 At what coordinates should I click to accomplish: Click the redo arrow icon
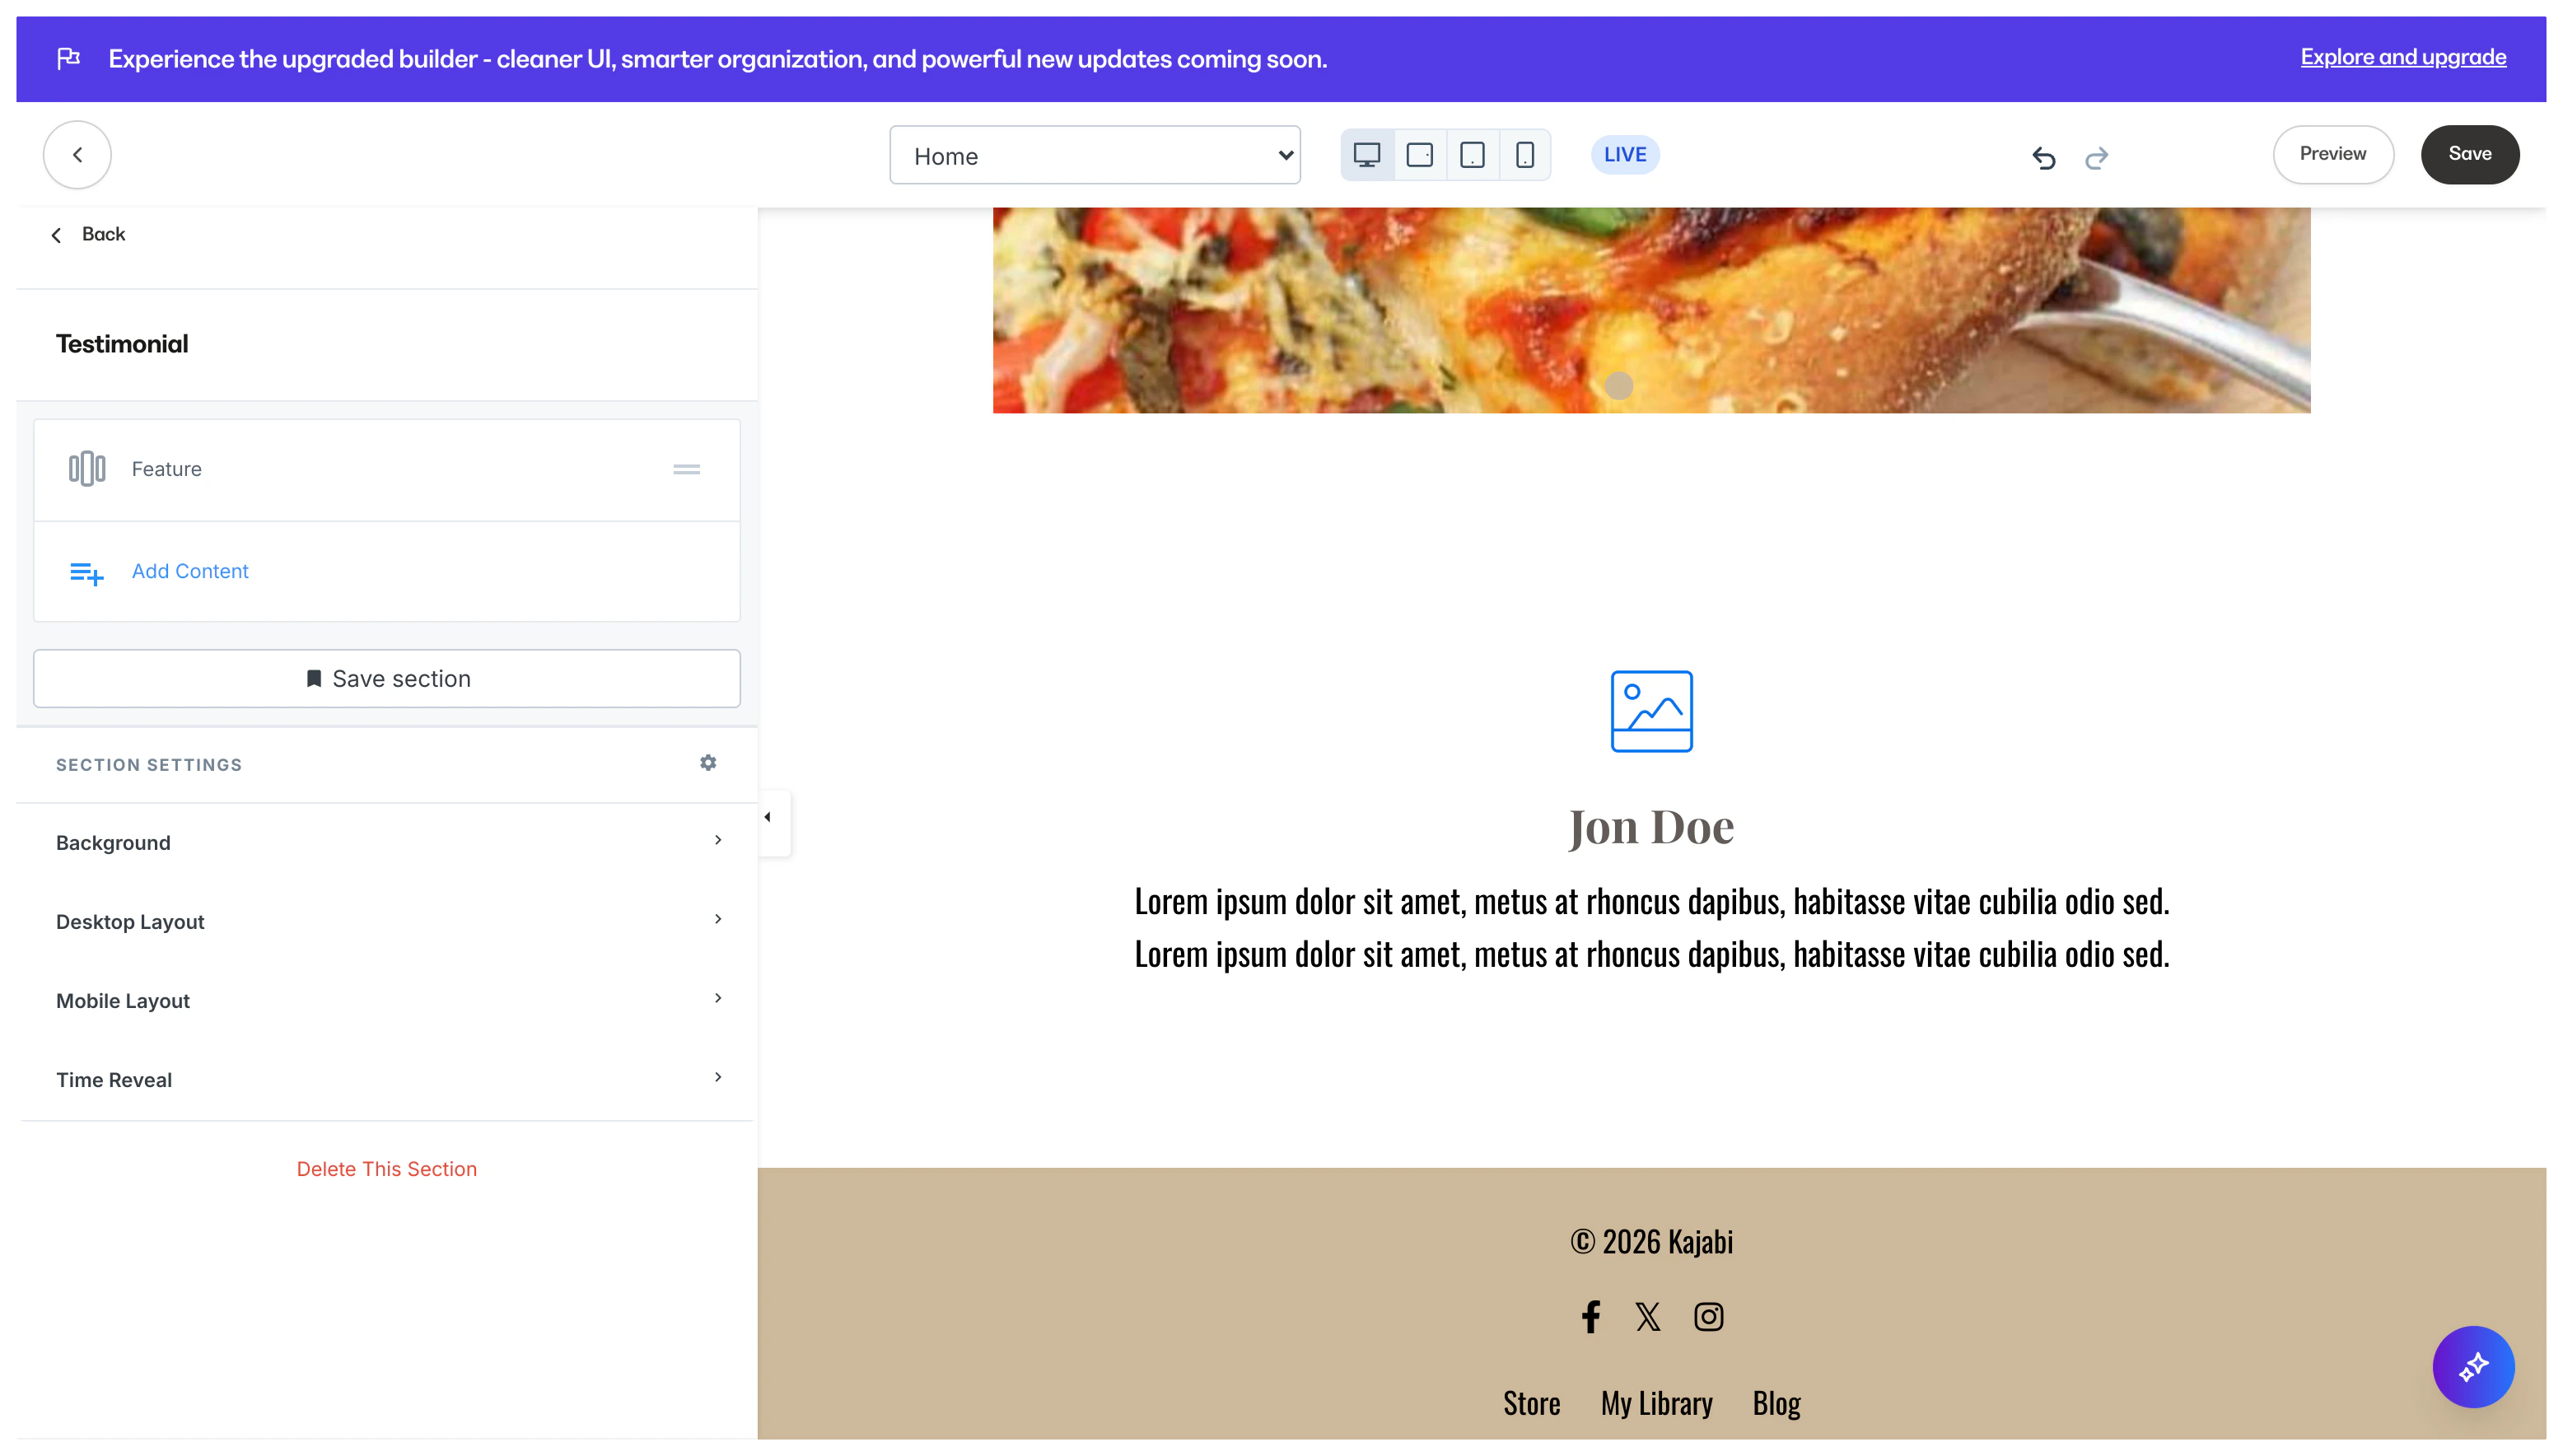2097,157
